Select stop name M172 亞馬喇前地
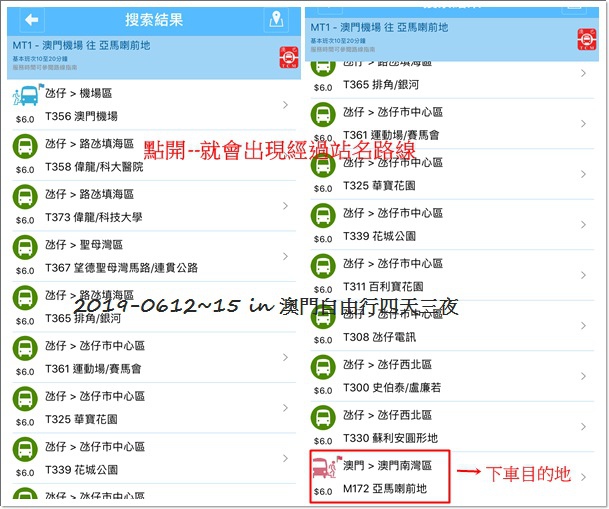609x509 pixels. 385,488
